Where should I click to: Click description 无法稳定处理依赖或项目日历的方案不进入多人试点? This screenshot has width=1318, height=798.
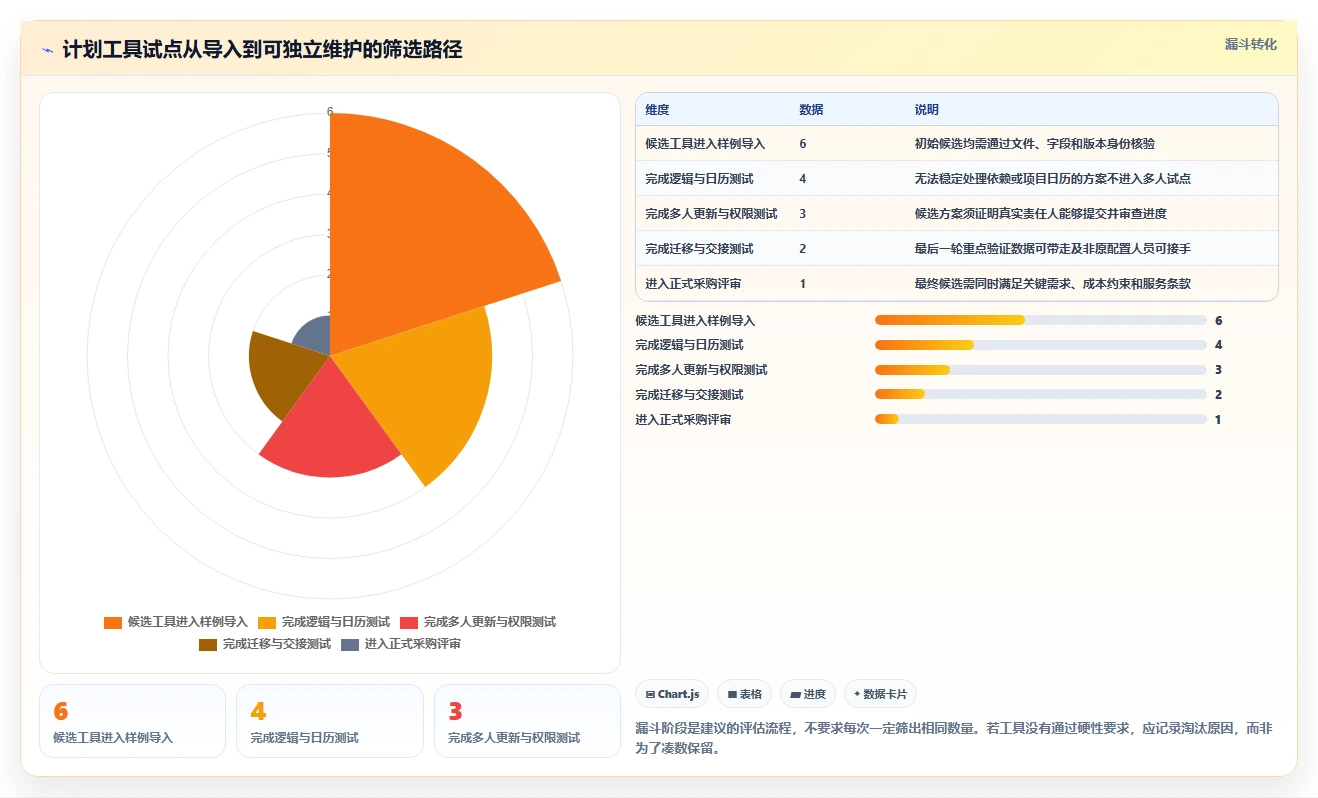[1053, 179]
